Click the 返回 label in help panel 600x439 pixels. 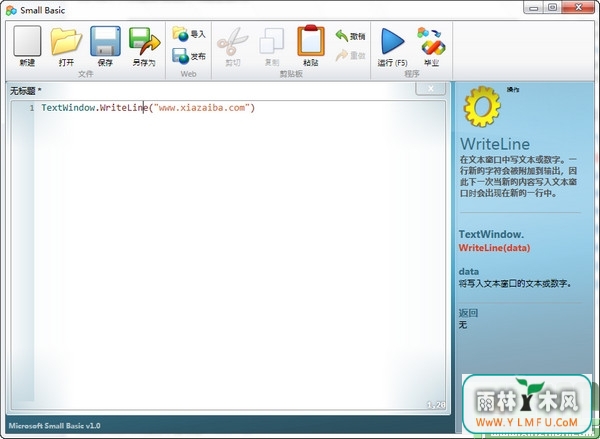click(x=468, y=313)
